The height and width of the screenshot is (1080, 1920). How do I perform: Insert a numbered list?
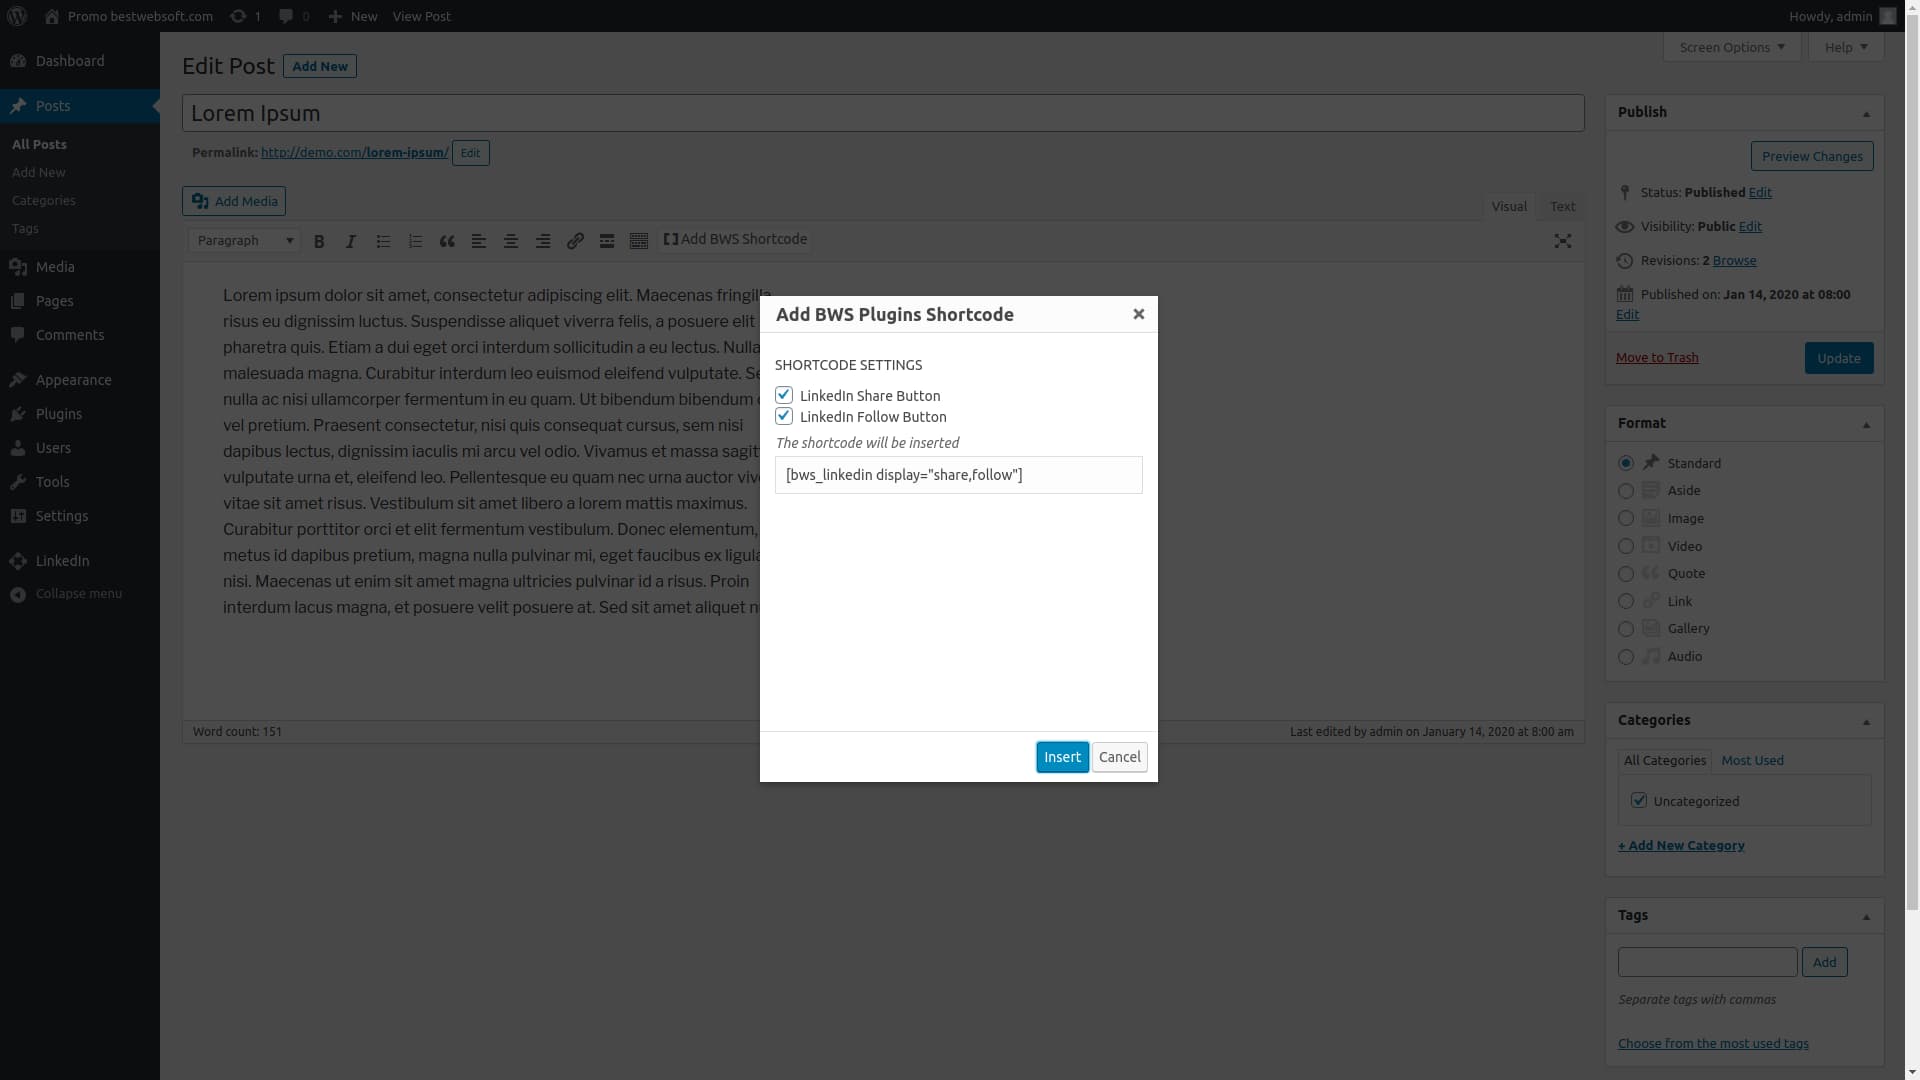(415, 241)
